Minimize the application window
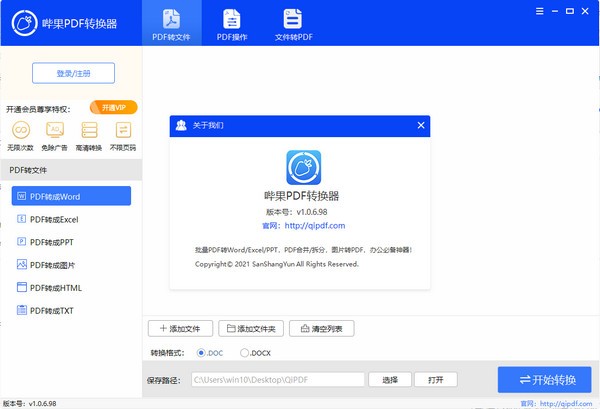This screenshot has height=409, width=600. pos(555,11)
